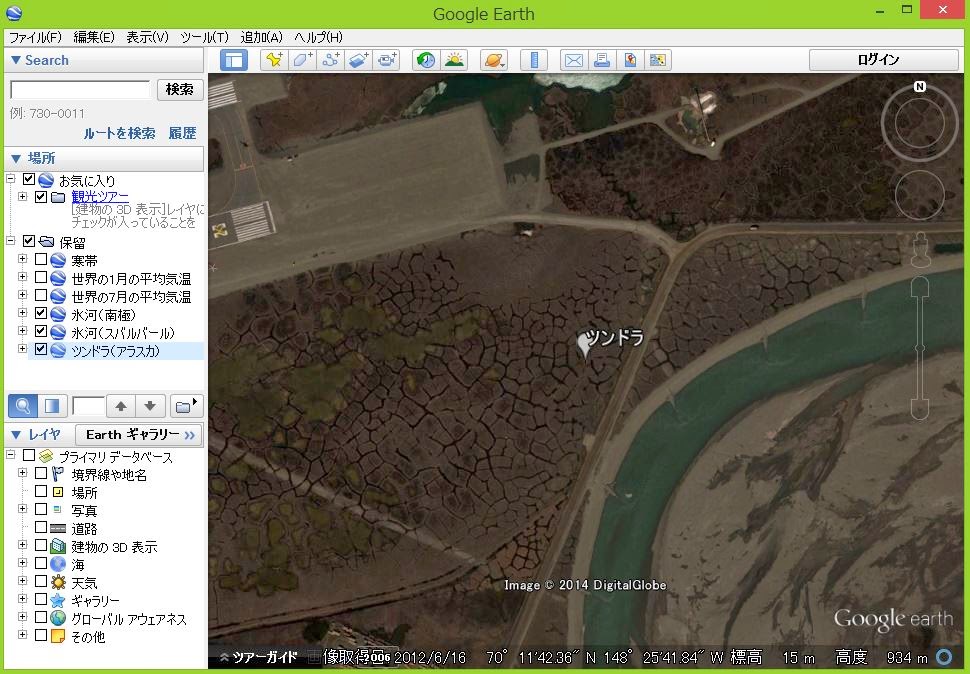
Task: Open the 表示(V) menu
Action: (147, 37)
